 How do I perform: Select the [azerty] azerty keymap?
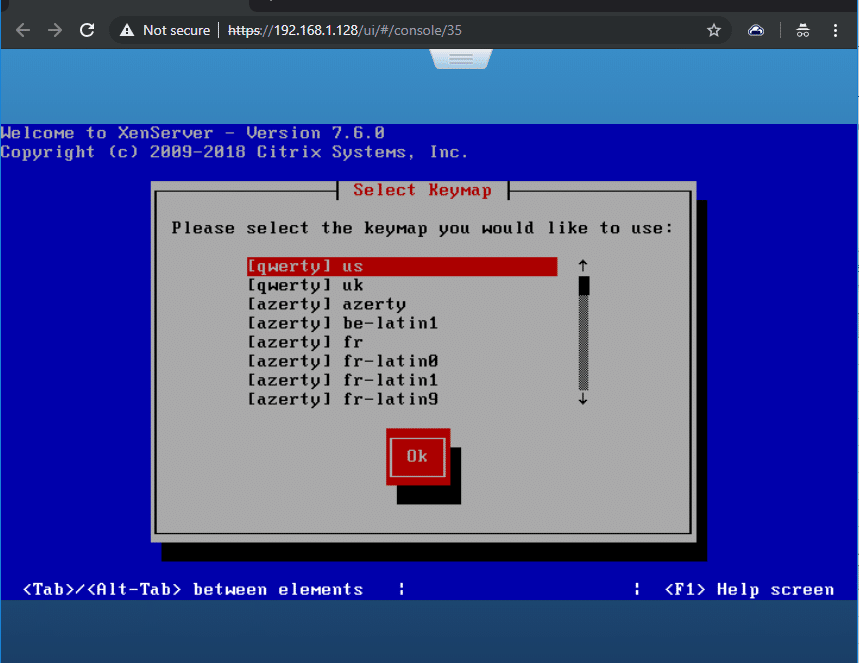click(402, 304)
